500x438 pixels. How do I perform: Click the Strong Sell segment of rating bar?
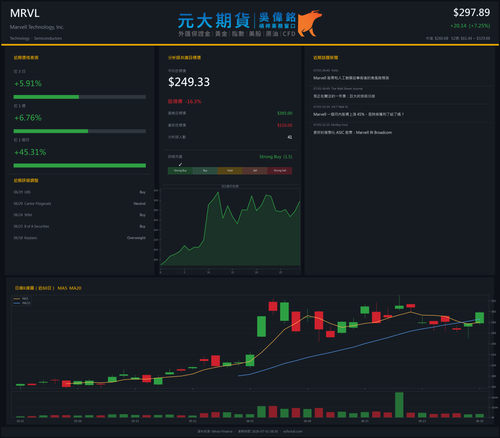click(x=280, y=171)
